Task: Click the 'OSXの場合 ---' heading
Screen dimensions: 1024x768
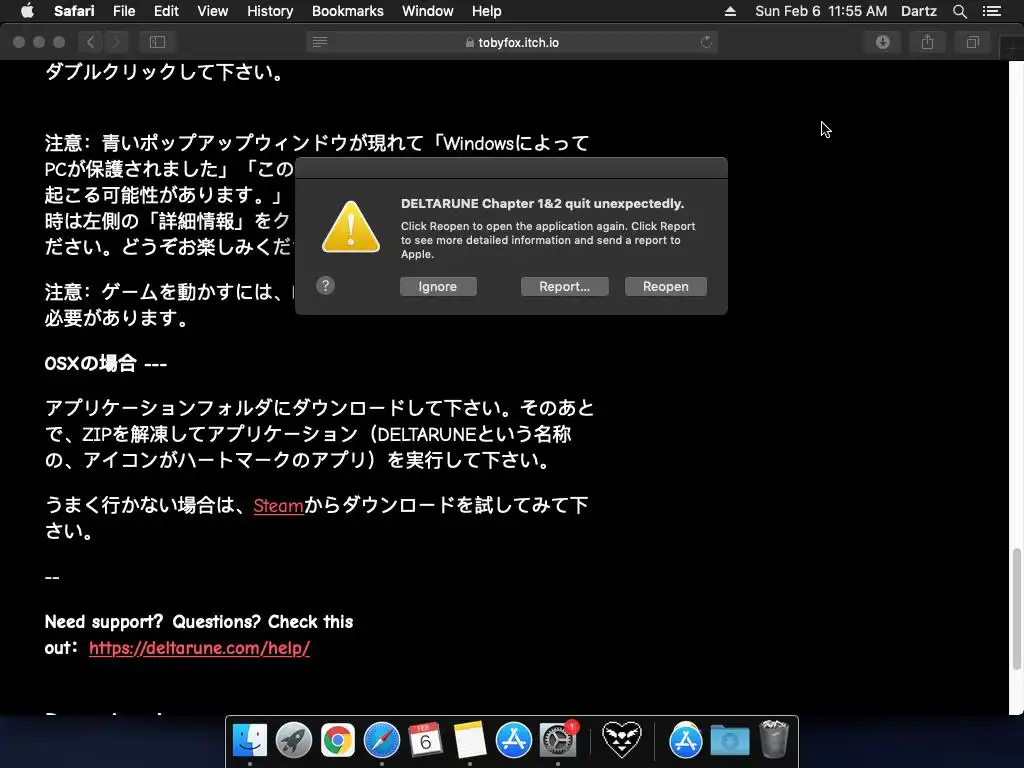Action: tap(106, 363)
